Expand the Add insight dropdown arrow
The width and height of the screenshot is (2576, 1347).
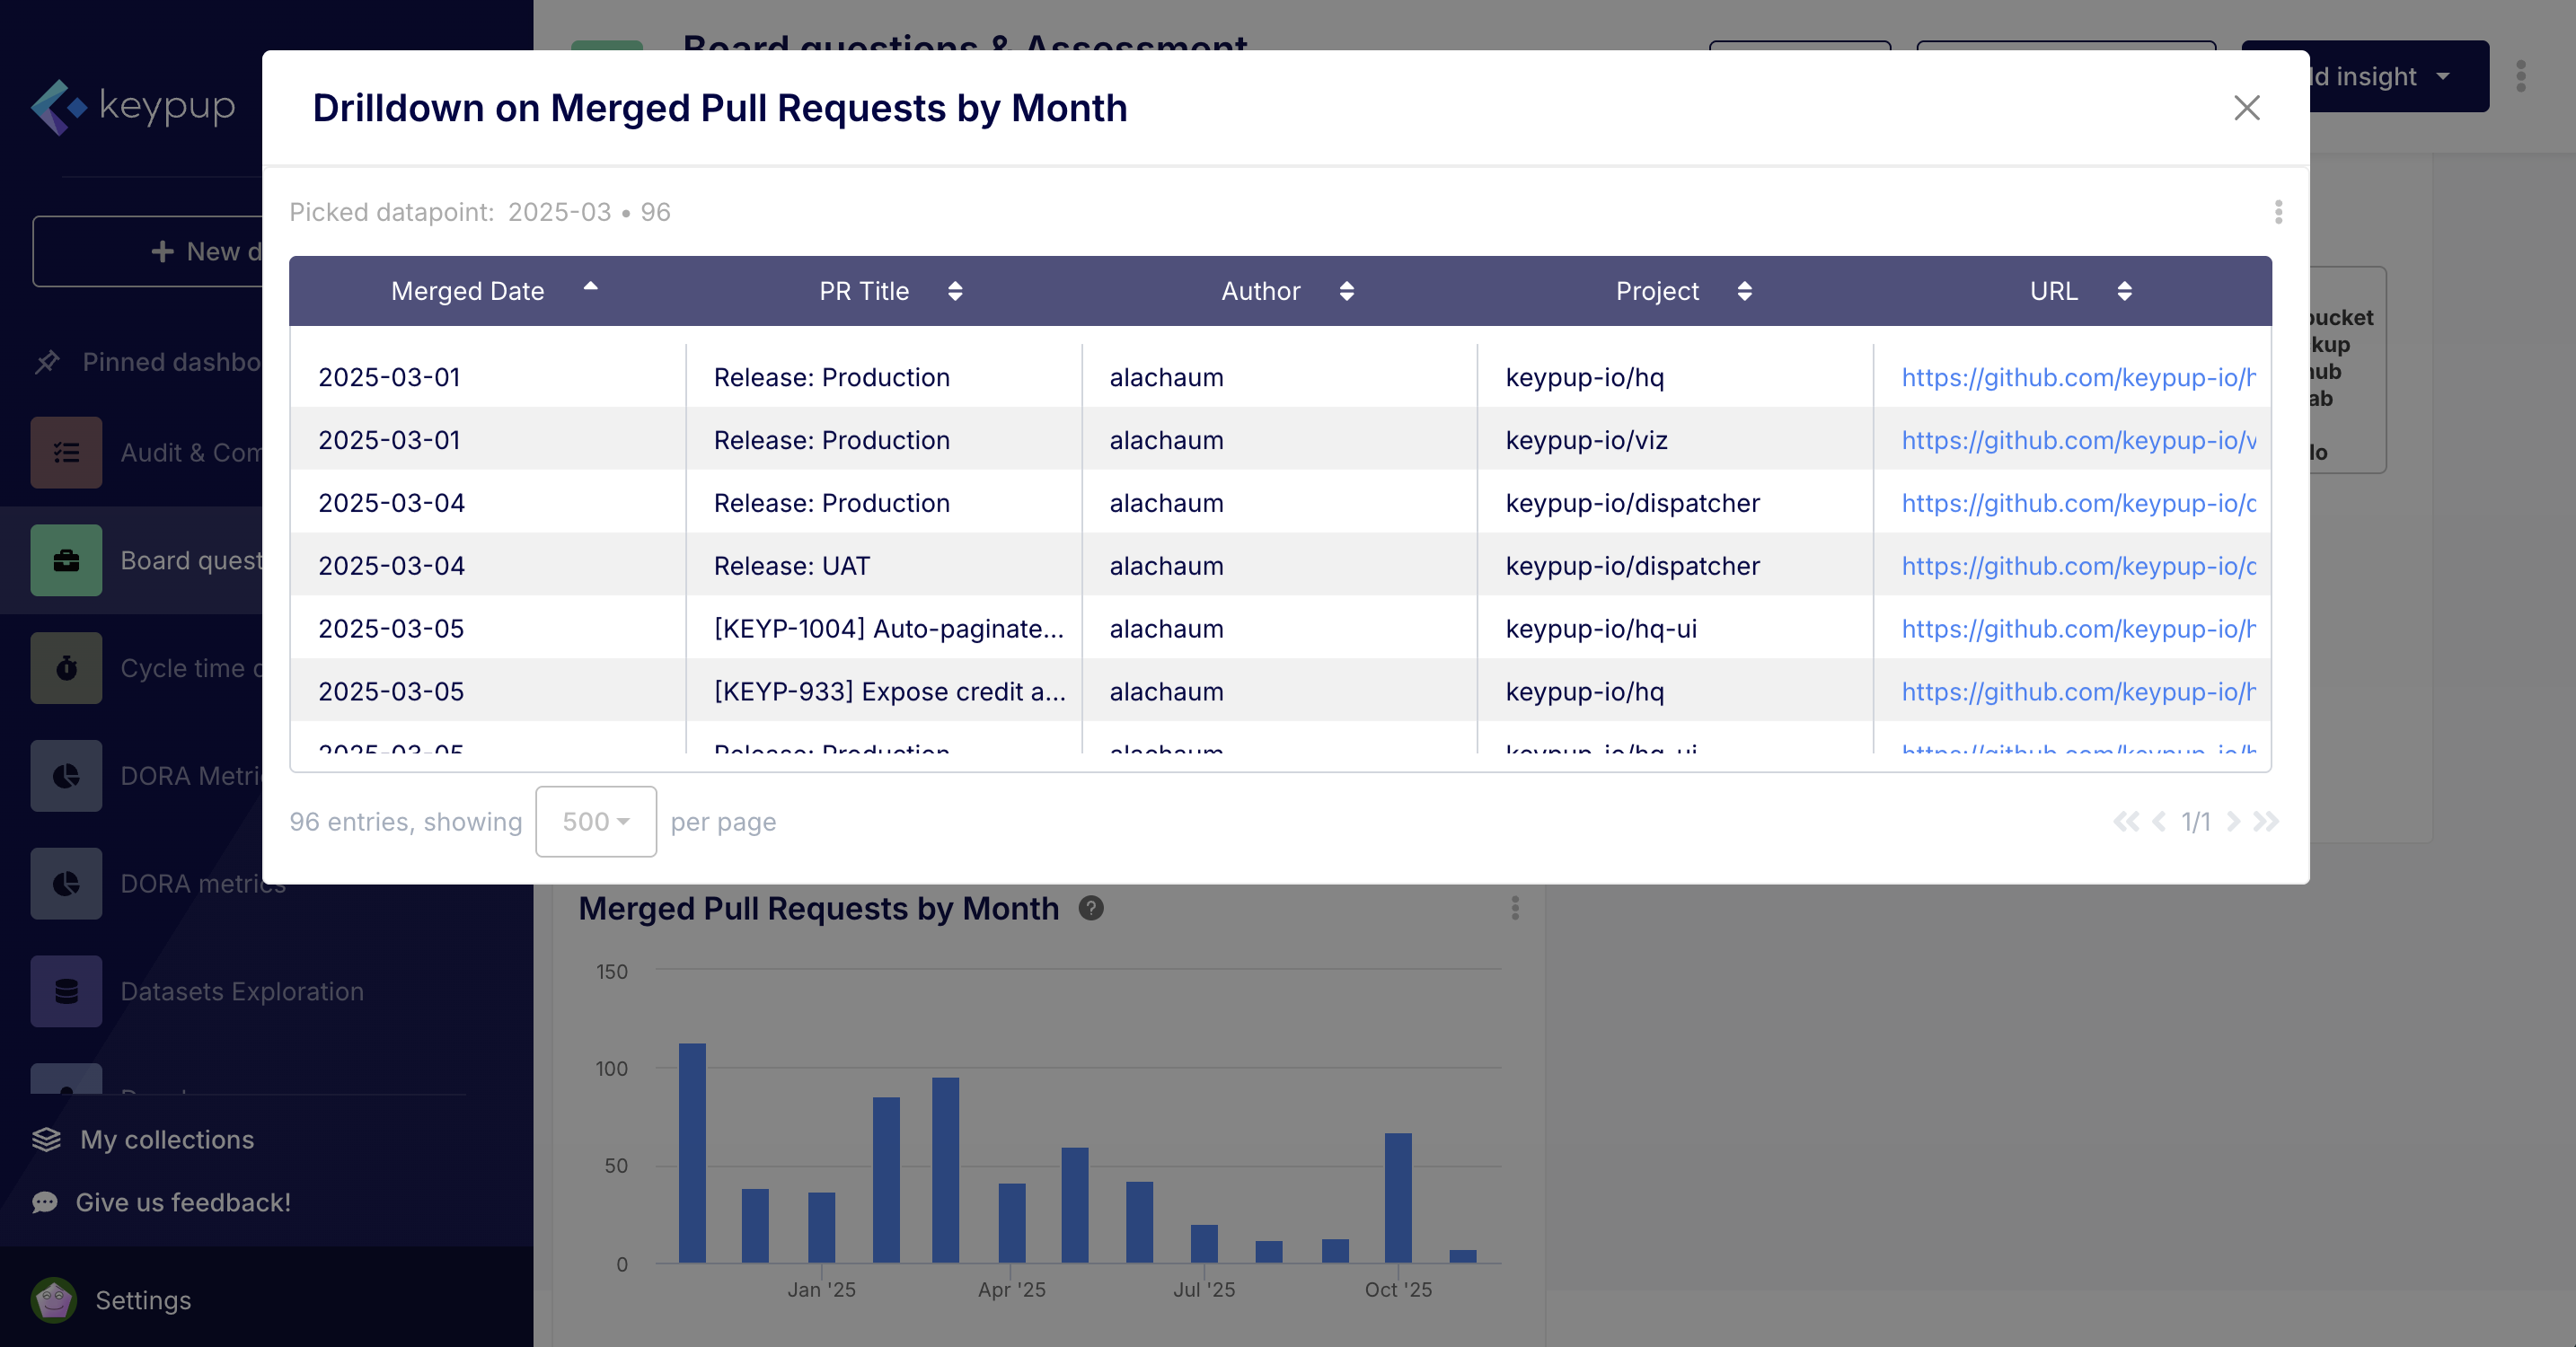[2444, 77]
